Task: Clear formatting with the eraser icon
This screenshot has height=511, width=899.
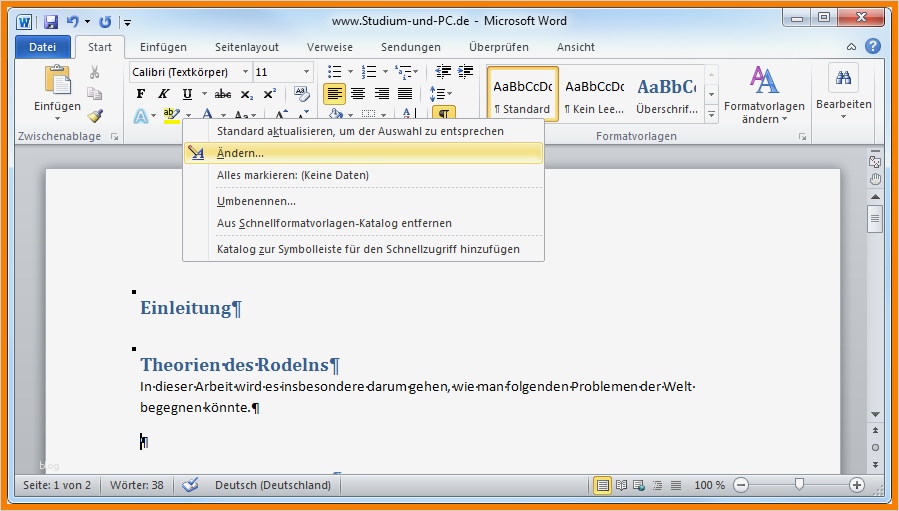Action: 302,93
